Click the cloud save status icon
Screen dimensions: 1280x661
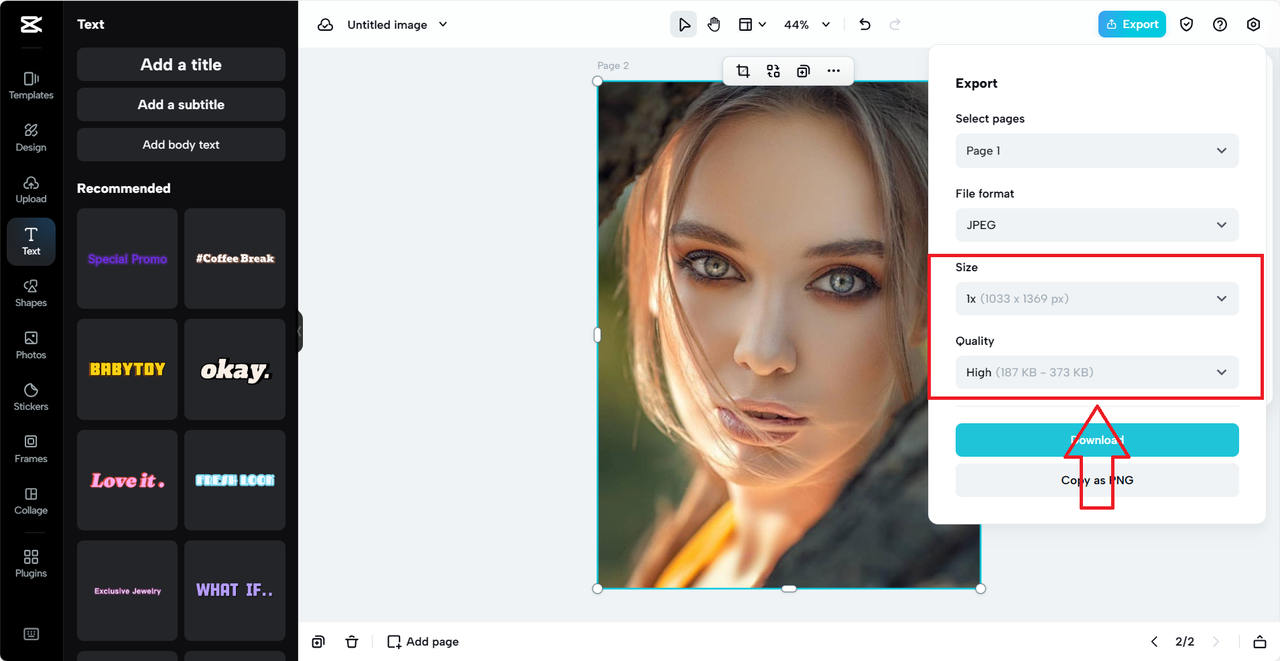click(325, 25)
